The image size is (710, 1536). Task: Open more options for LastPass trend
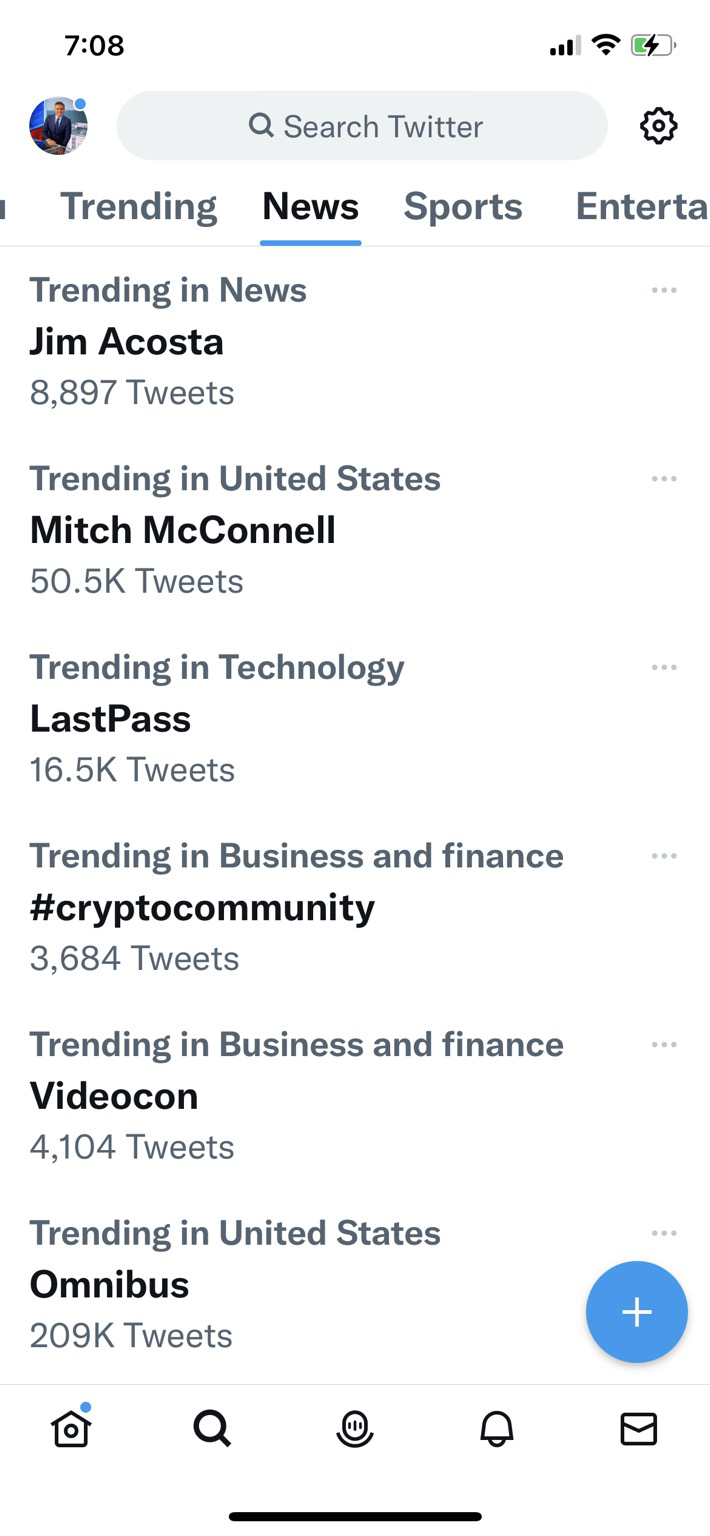pyautogui.click(x=664, y=668)
